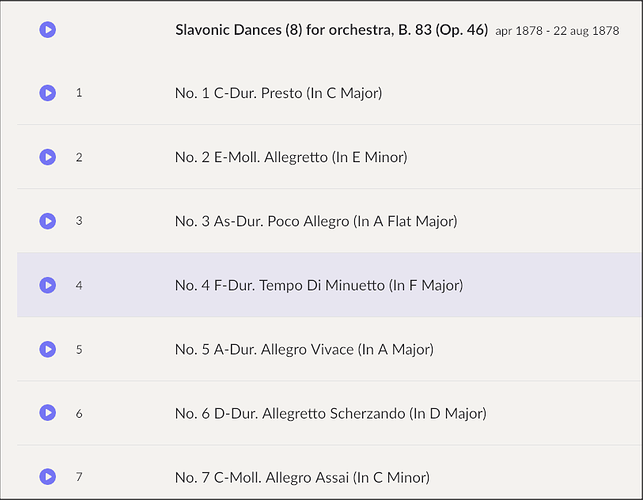The width and height of the screenshot is (643, 500).
Task: Click track number 4 in highlighted row
Action: coord(79,285)
